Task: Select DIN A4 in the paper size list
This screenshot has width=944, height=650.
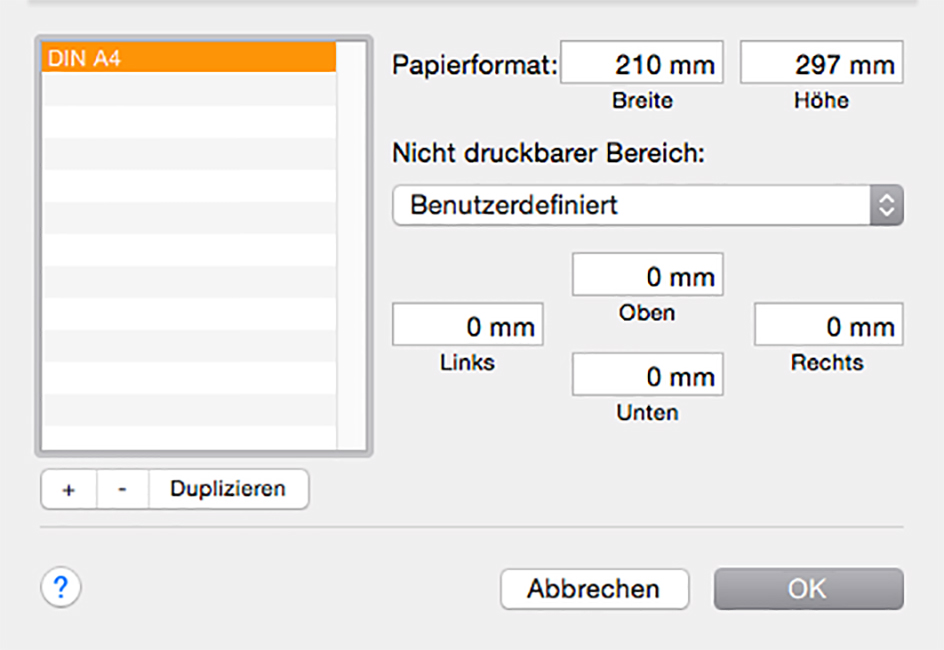Action: coord(188,58)
